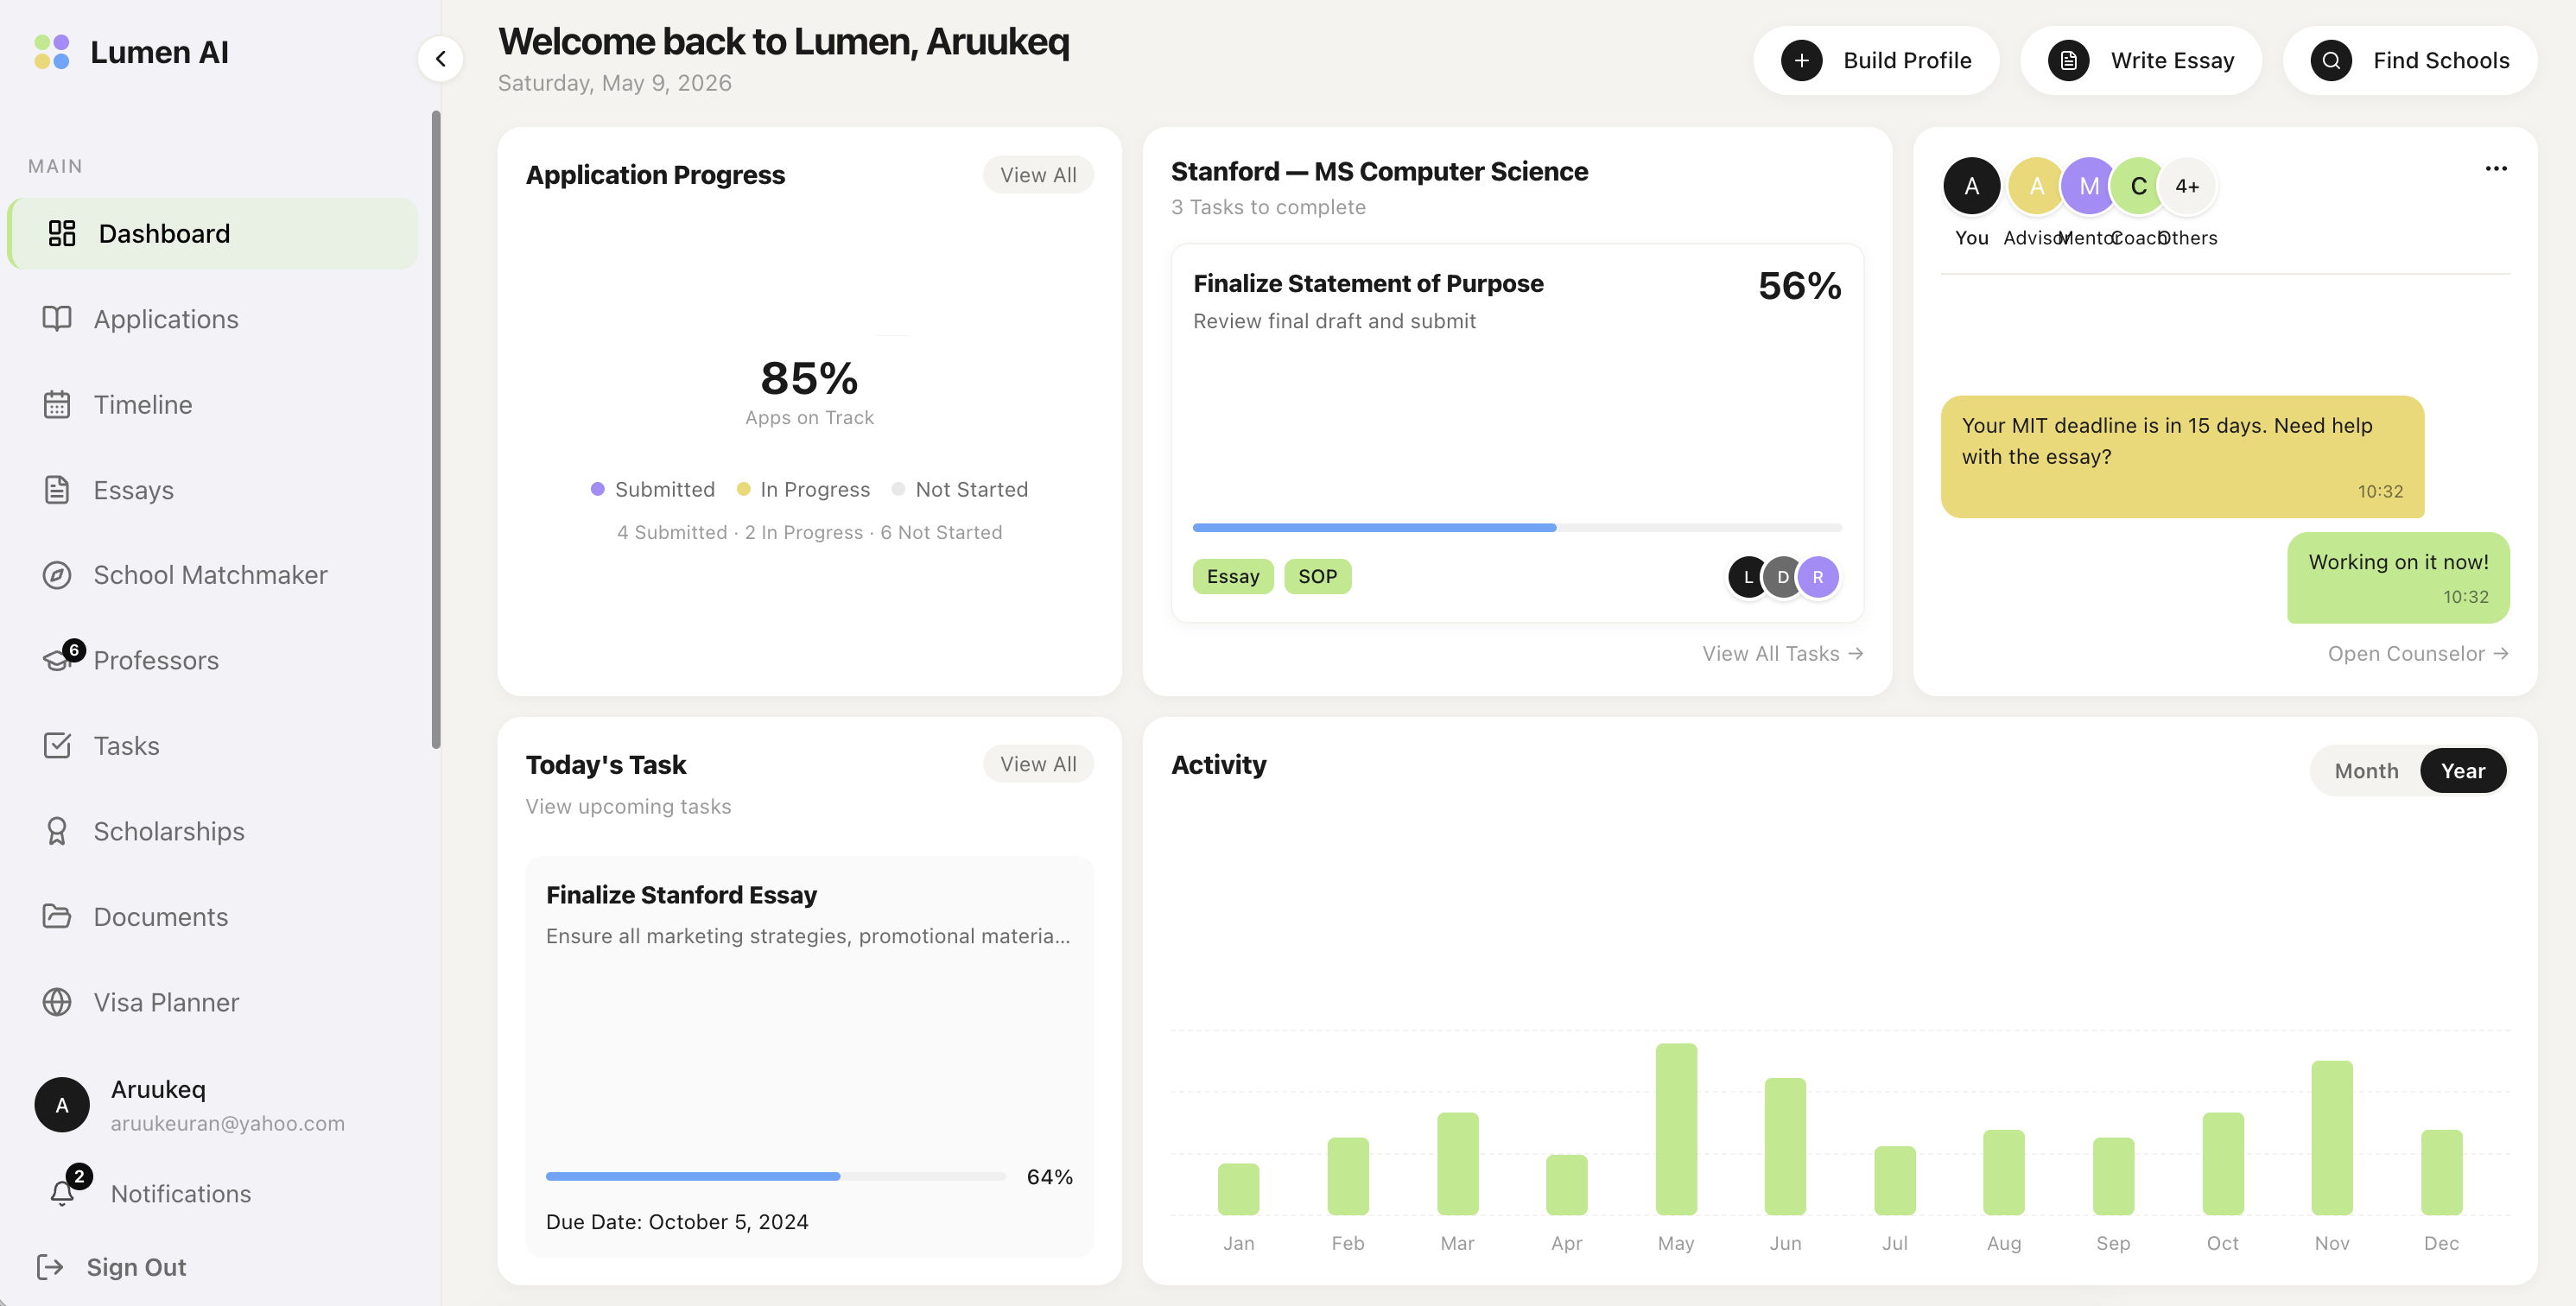This screenshot has width=2576, height=1306.
Task: Click the sidebar scrollbar
Action: click(x=436, y=430)
